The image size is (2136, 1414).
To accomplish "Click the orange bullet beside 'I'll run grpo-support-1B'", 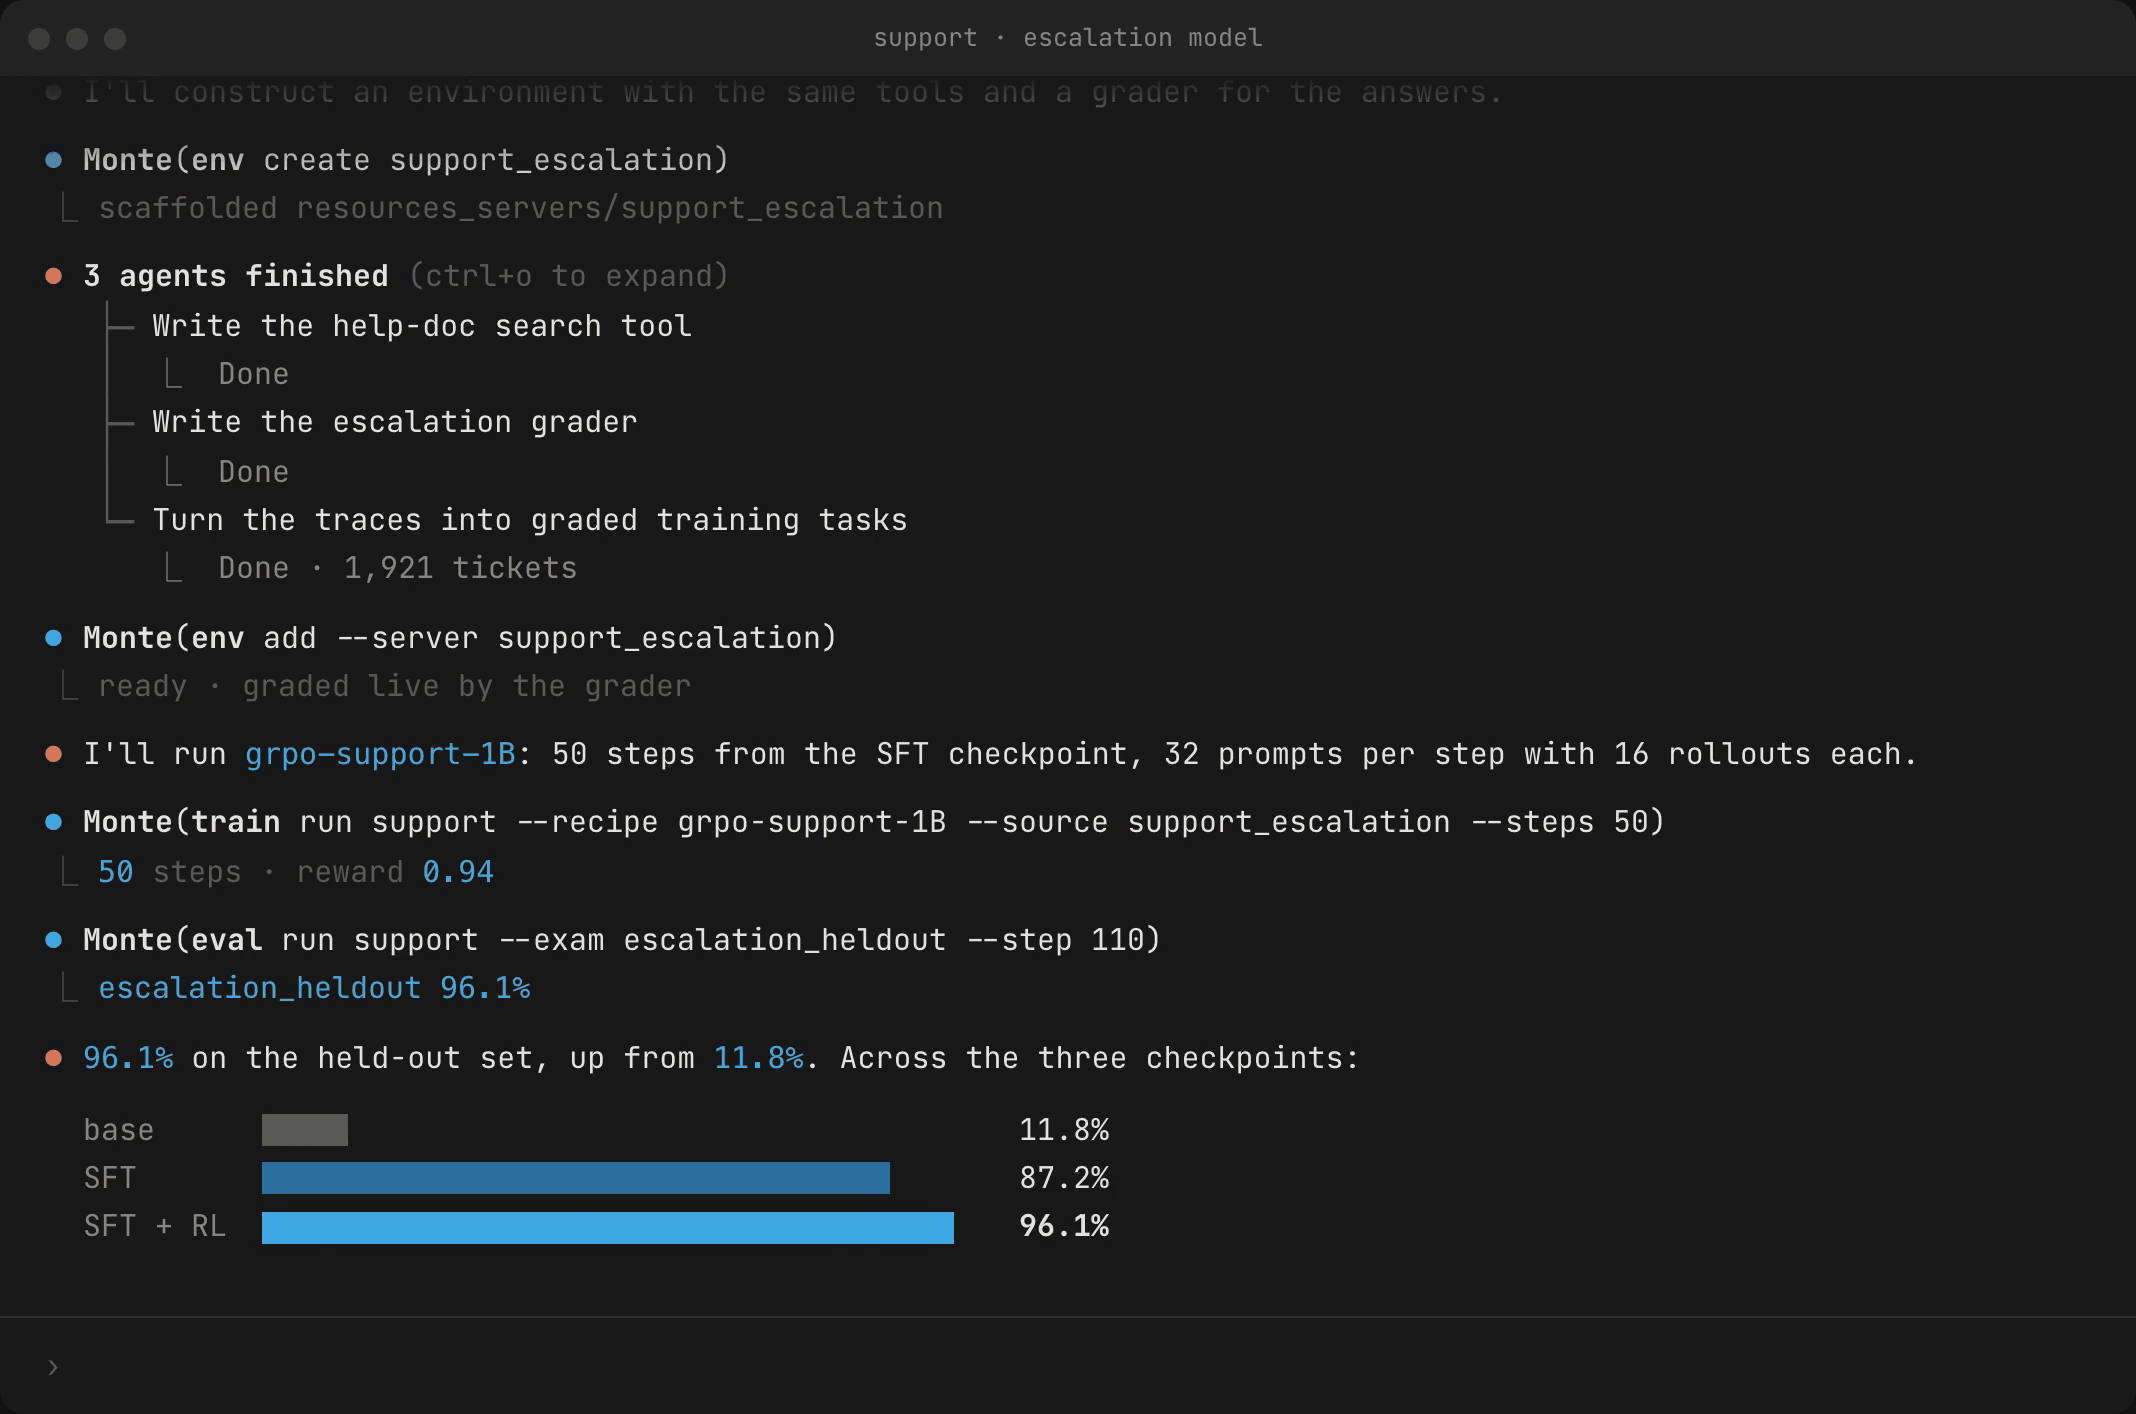I will [x=54, y=754].
